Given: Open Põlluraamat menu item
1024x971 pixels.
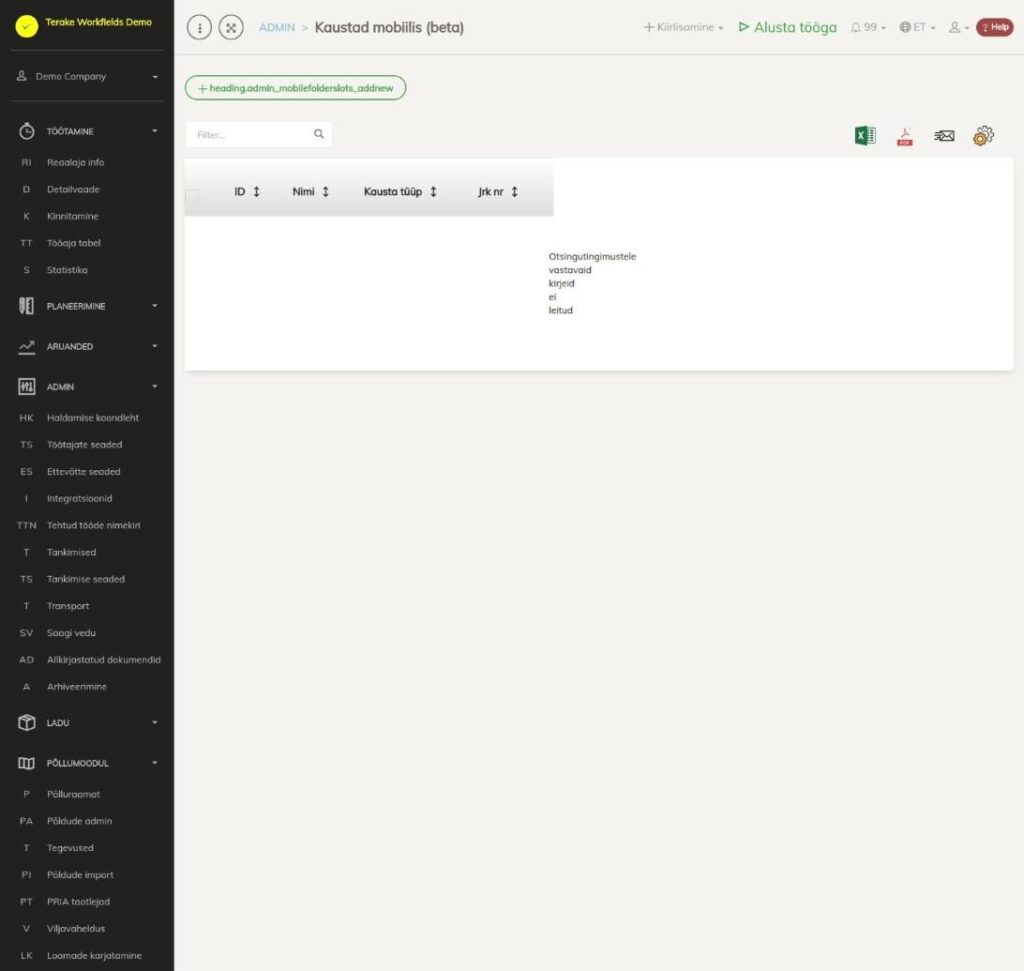Looking at the screenshot, I should point(74,794).
